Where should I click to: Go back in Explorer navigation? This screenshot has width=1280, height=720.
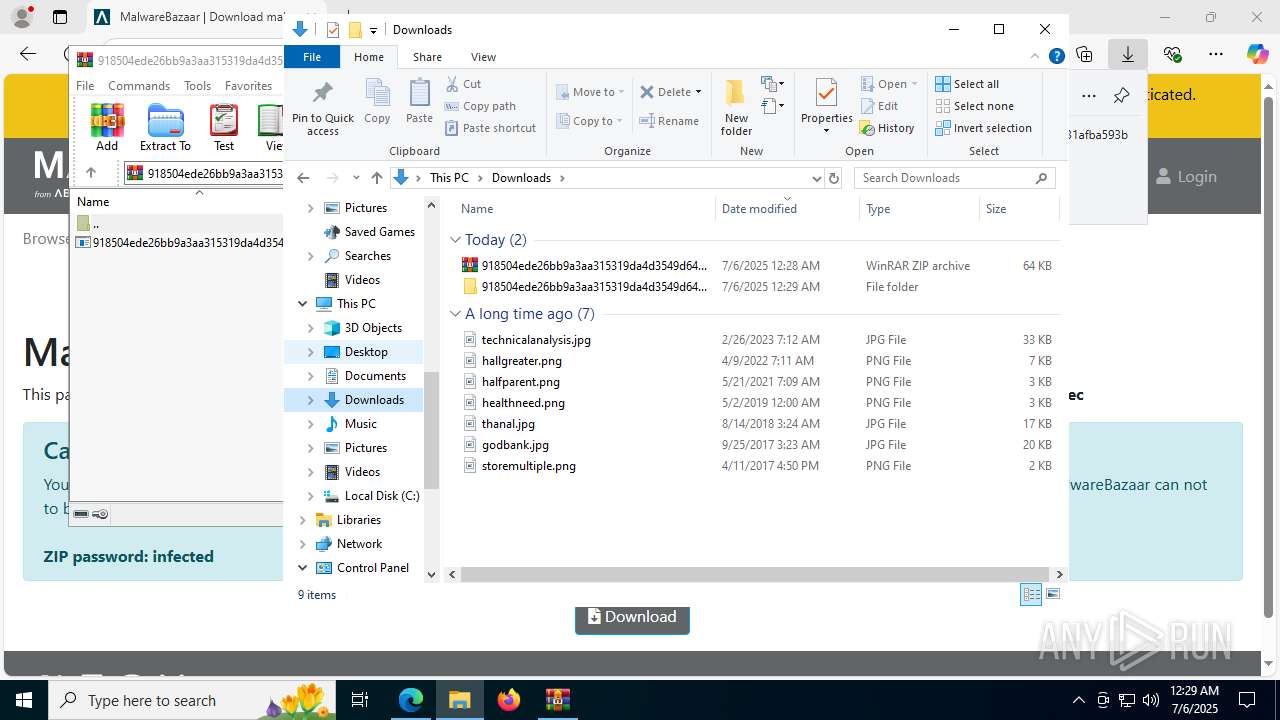pos(303,178)
